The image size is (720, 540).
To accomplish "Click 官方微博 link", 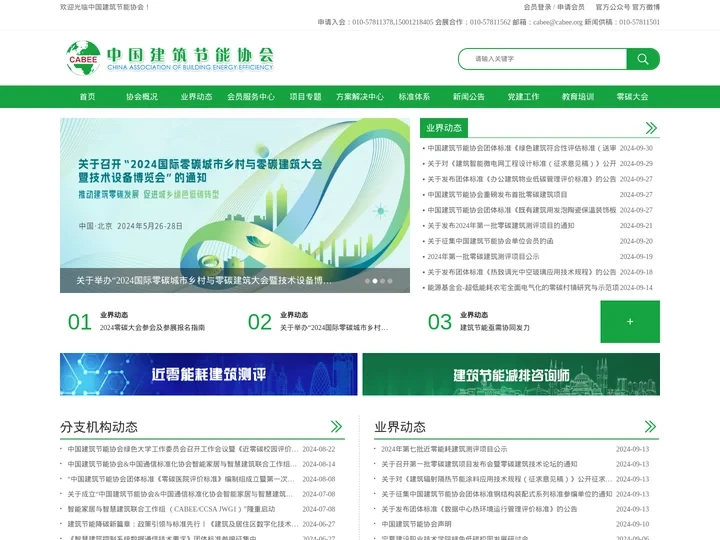I will click(x=646, y=7).
